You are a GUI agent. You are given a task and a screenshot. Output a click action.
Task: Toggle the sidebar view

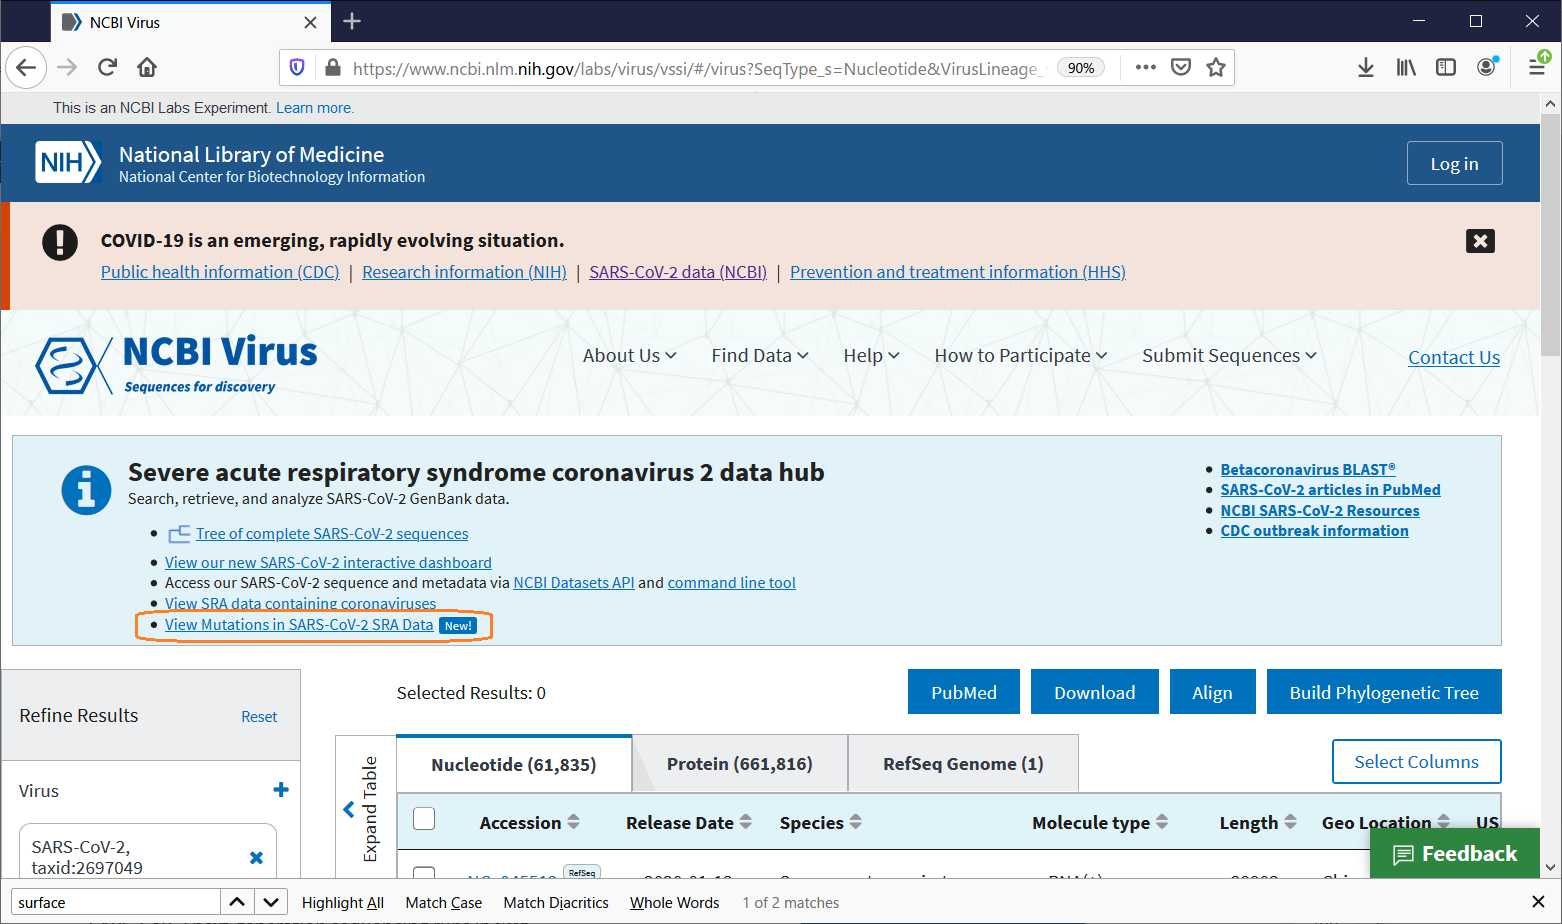pyautogui.click(x=1446, y=68)
